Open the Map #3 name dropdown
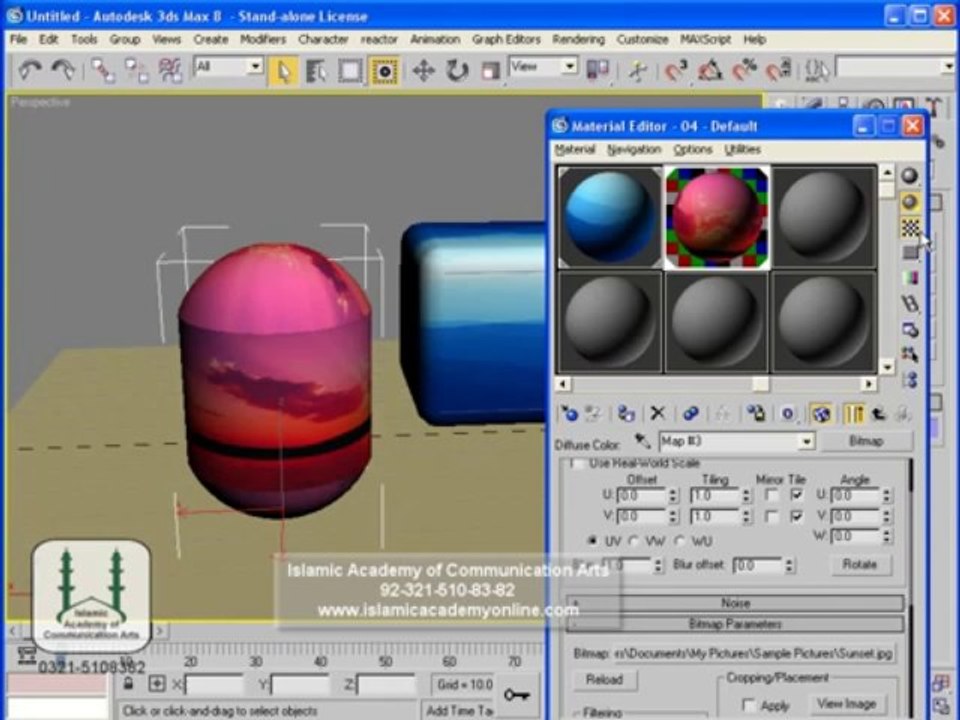 pos(806,441)
